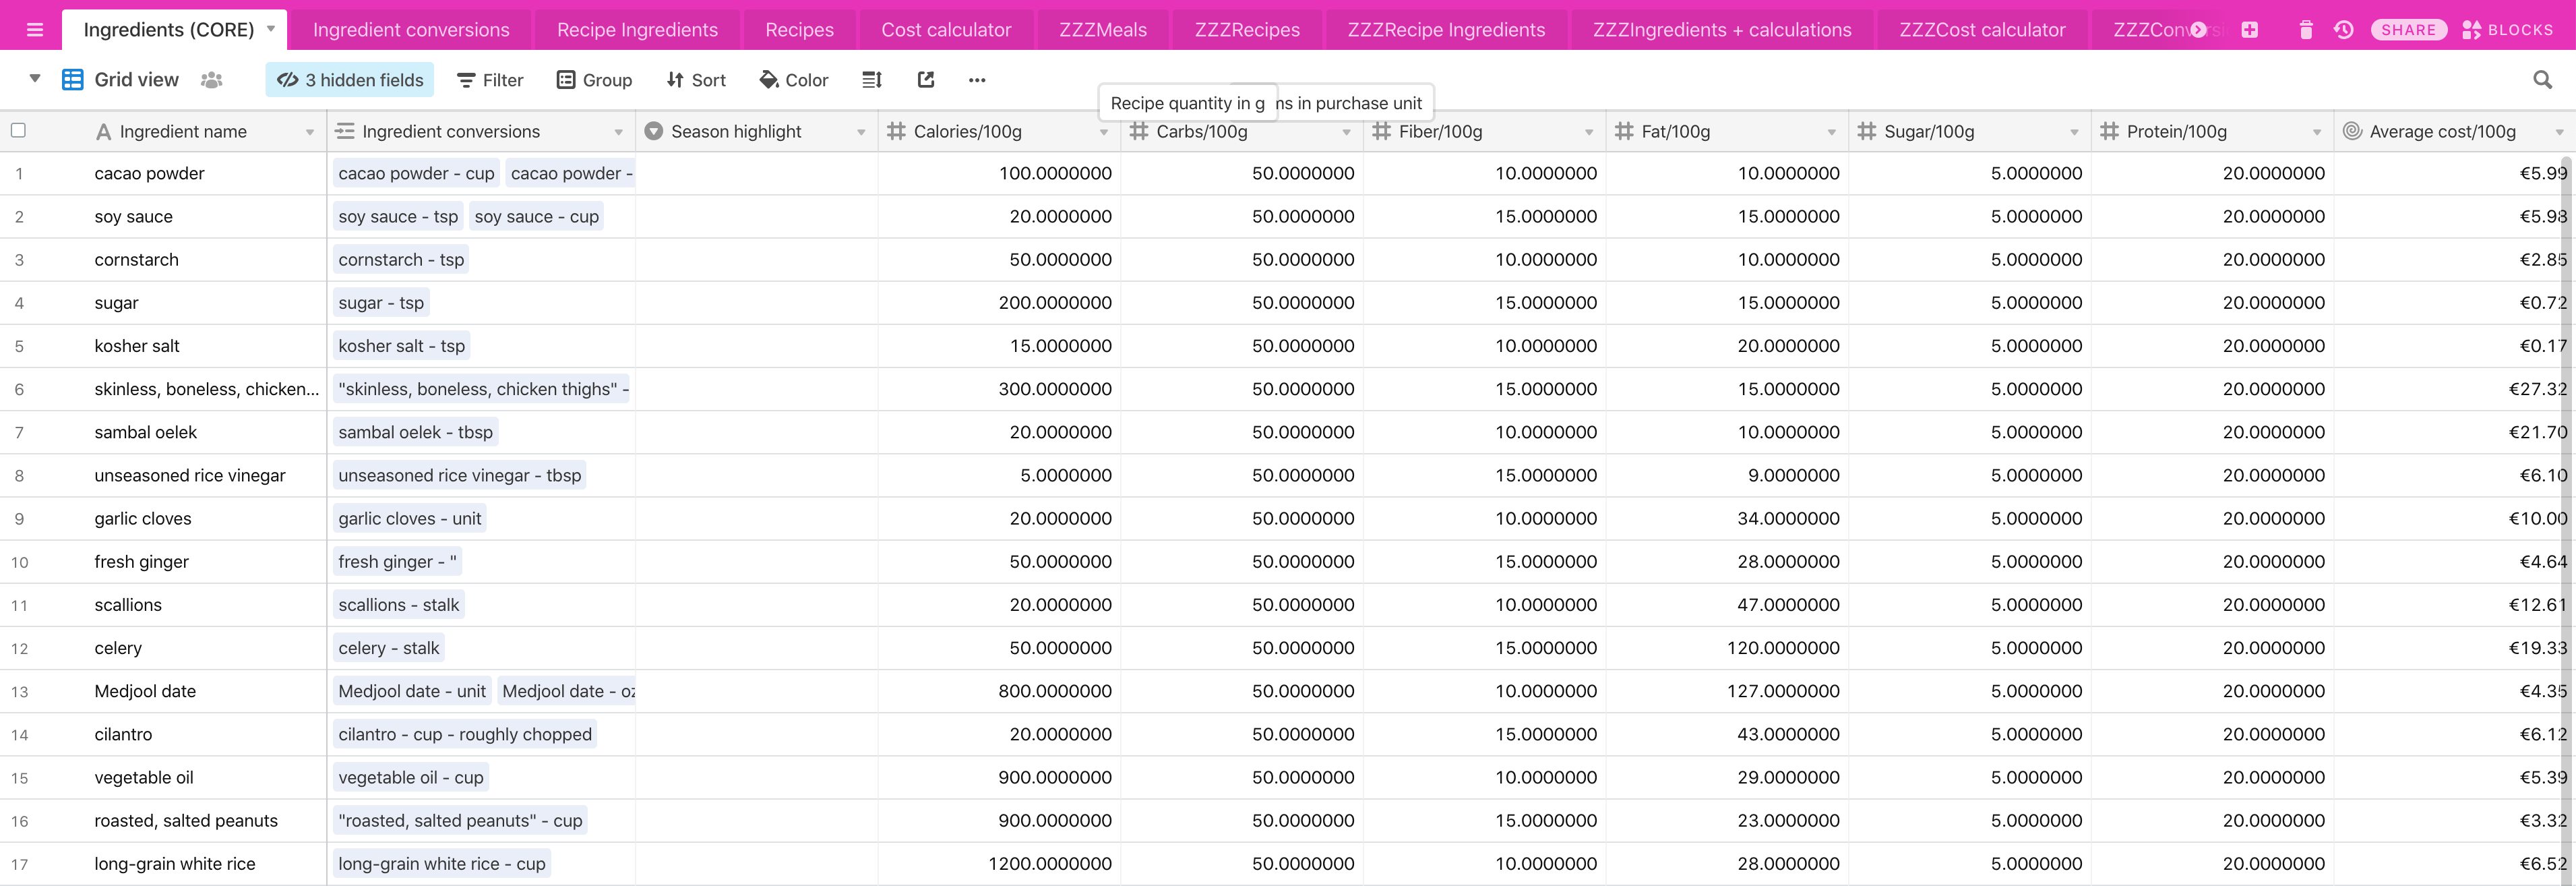Expand the views sidebar triangle

click(35, 79)
